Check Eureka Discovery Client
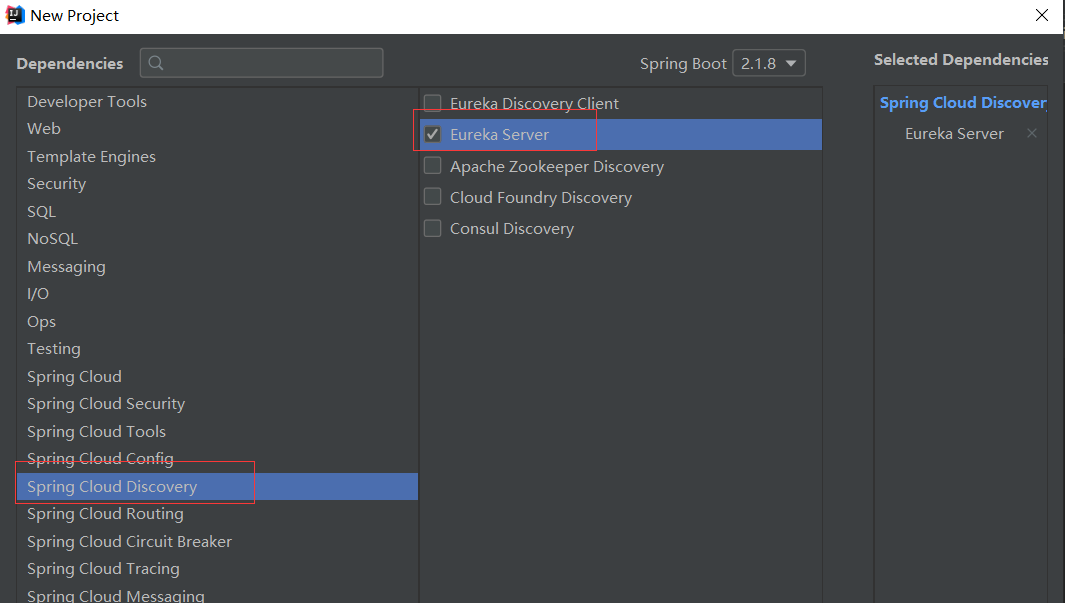1065x603 pixels. (x=432, y=102)
